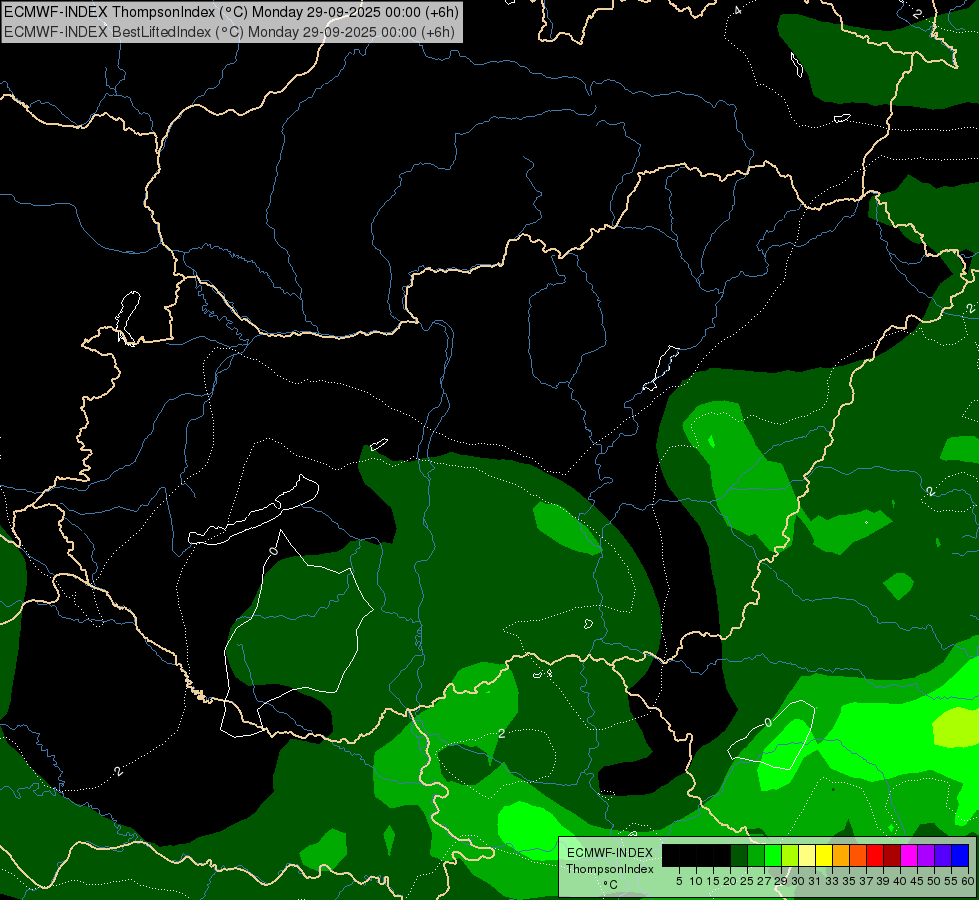
Task: Click the legend tick value '33'
Action: (x=832, y=881)
